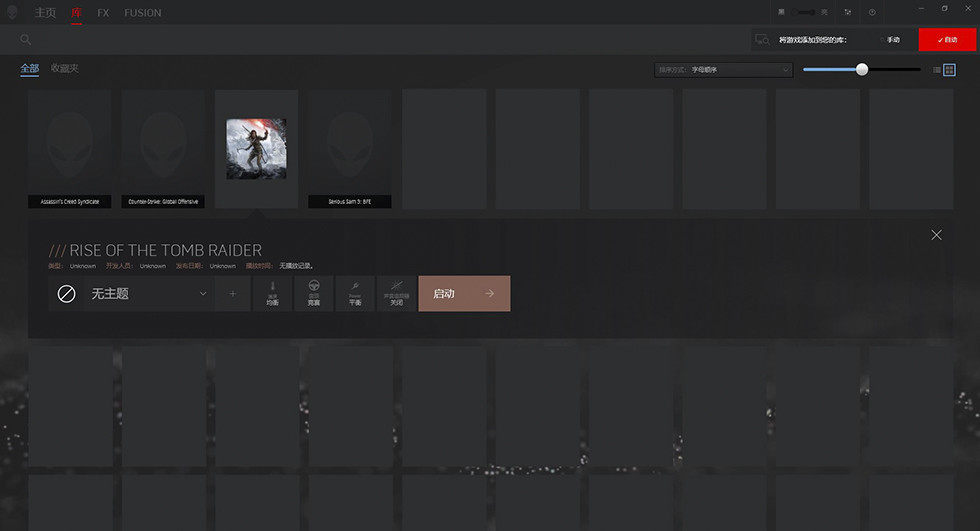Click the power profile icon (平衡)
980x531 pixels.
coord(355,294)
